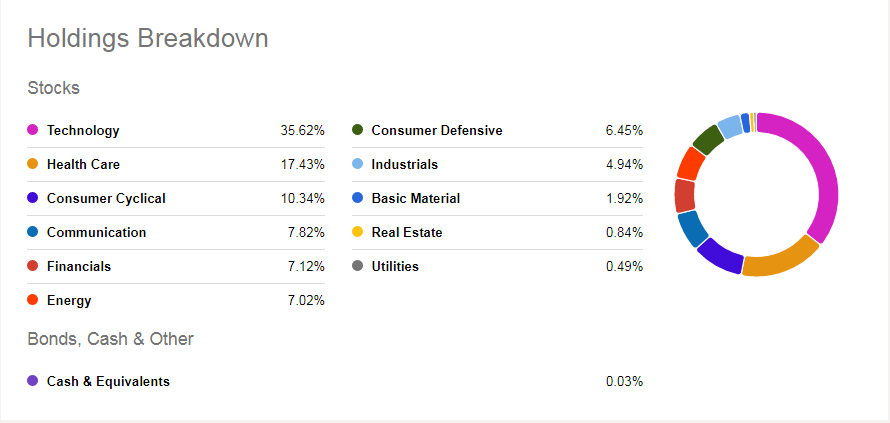Click the green Consumer Defensive legend dot
The width and height of the screenshot is (890, 423).
[x=357, y=130]
